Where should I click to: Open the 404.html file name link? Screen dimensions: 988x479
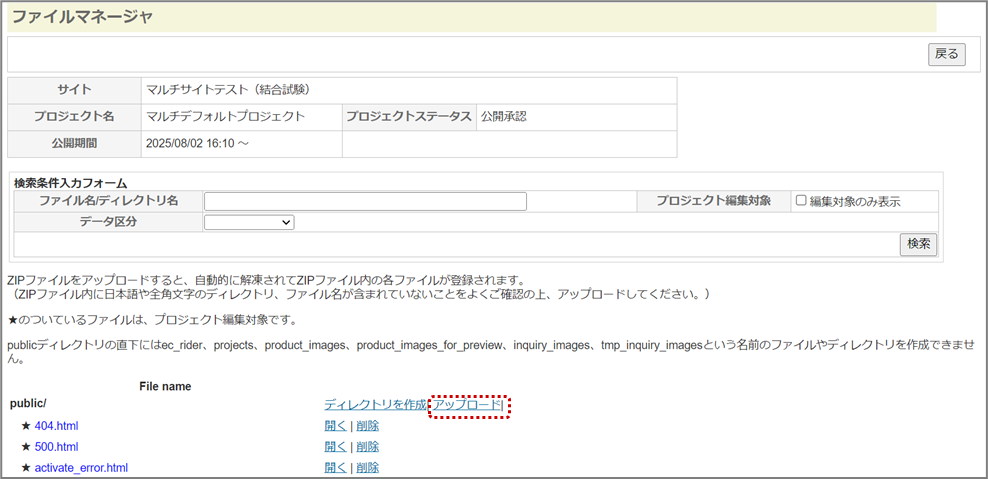[x=56, y=426]
